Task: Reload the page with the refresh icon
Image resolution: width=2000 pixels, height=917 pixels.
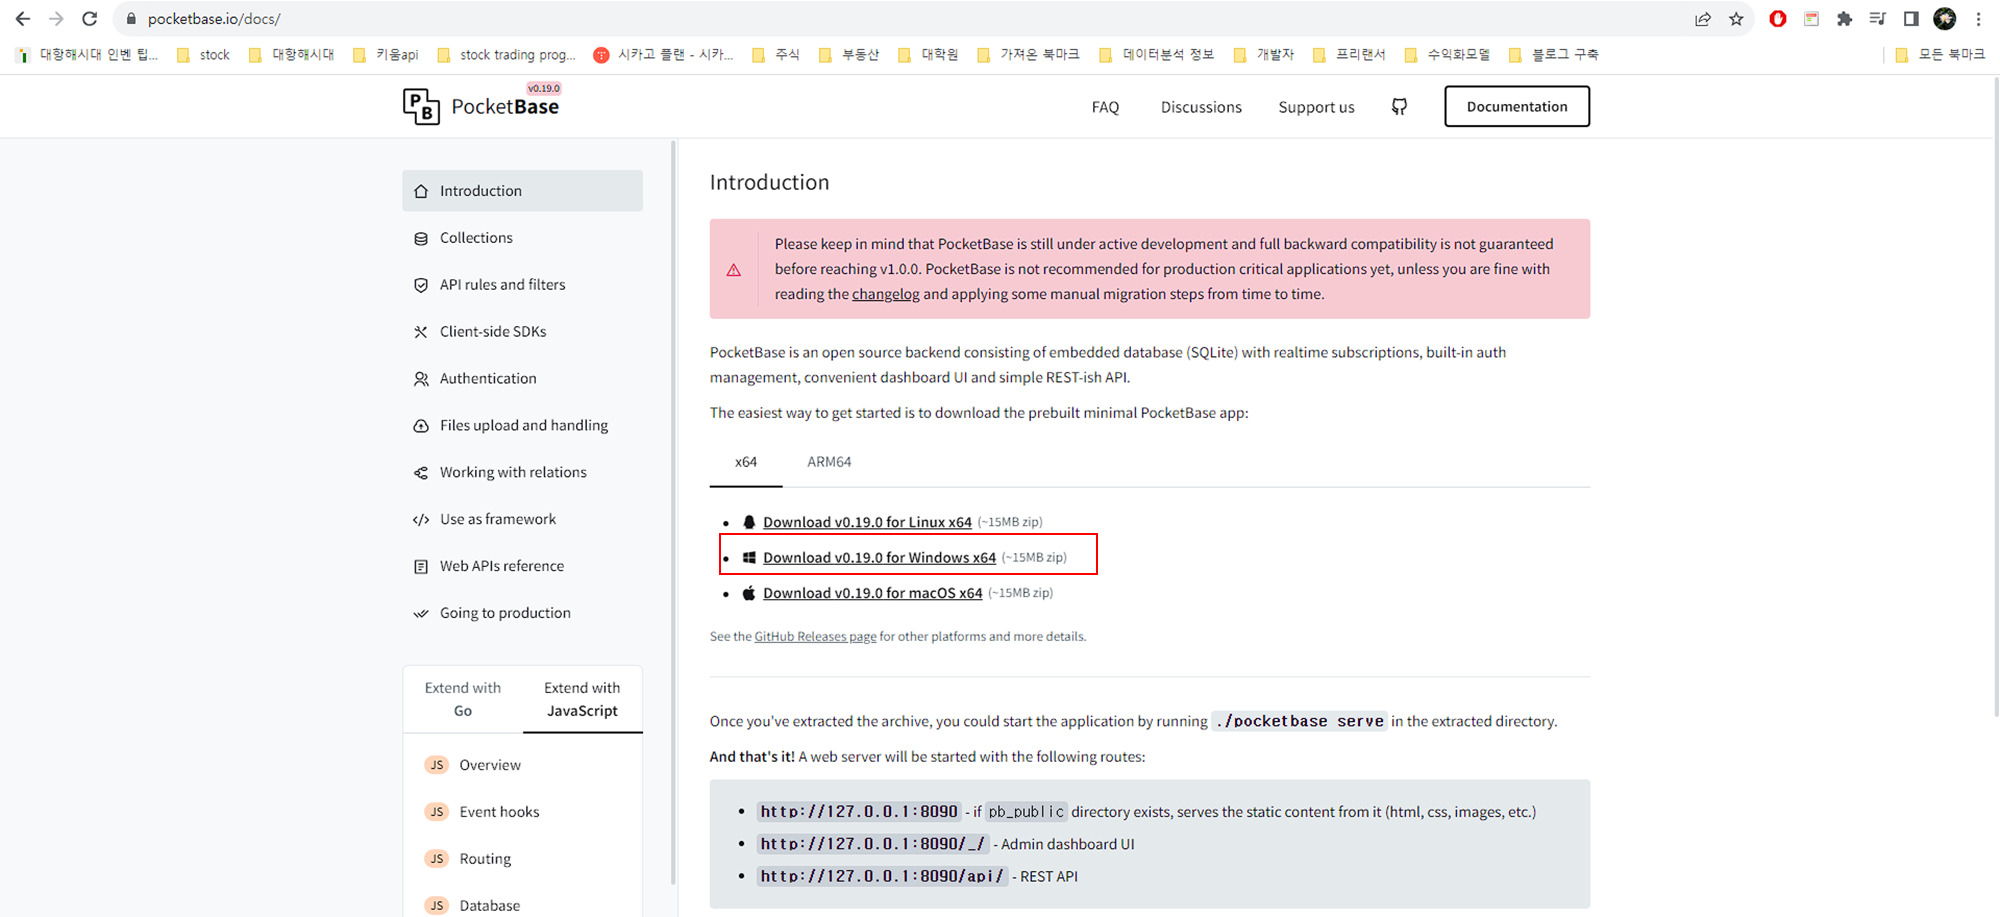Action: tap(89, 19)
